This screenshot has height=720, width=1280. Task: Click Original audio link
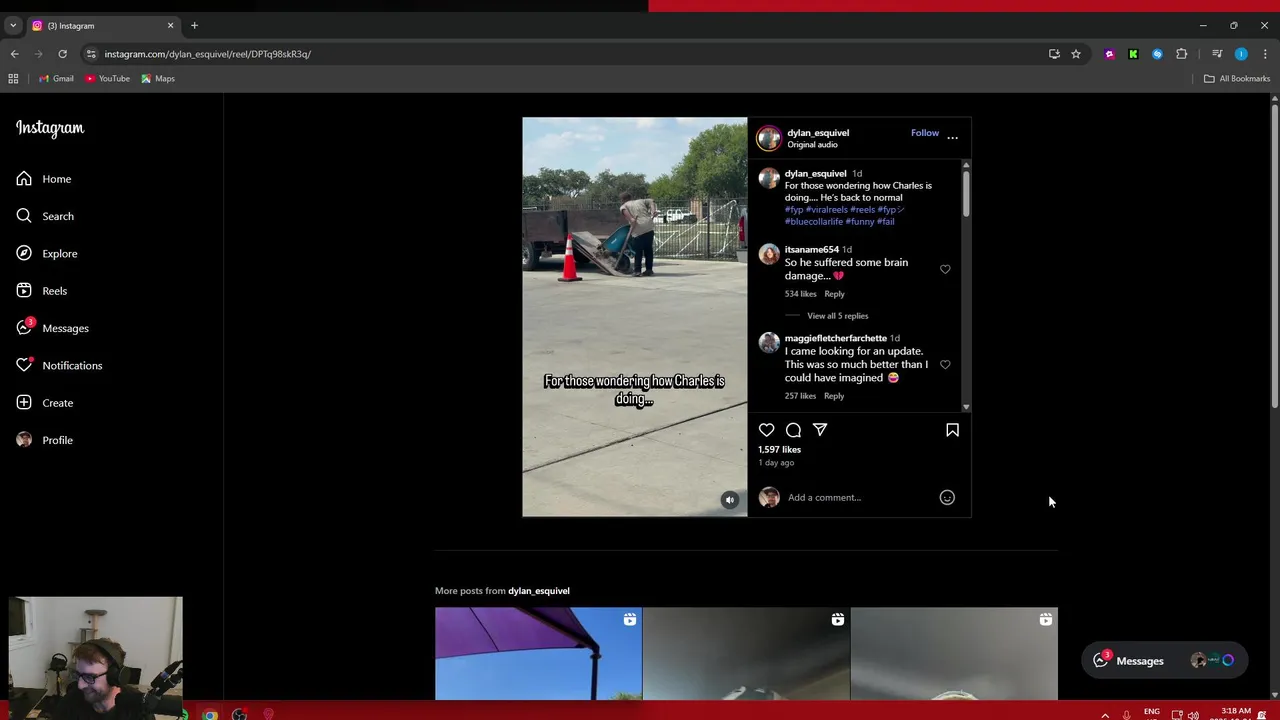point(812,145)
